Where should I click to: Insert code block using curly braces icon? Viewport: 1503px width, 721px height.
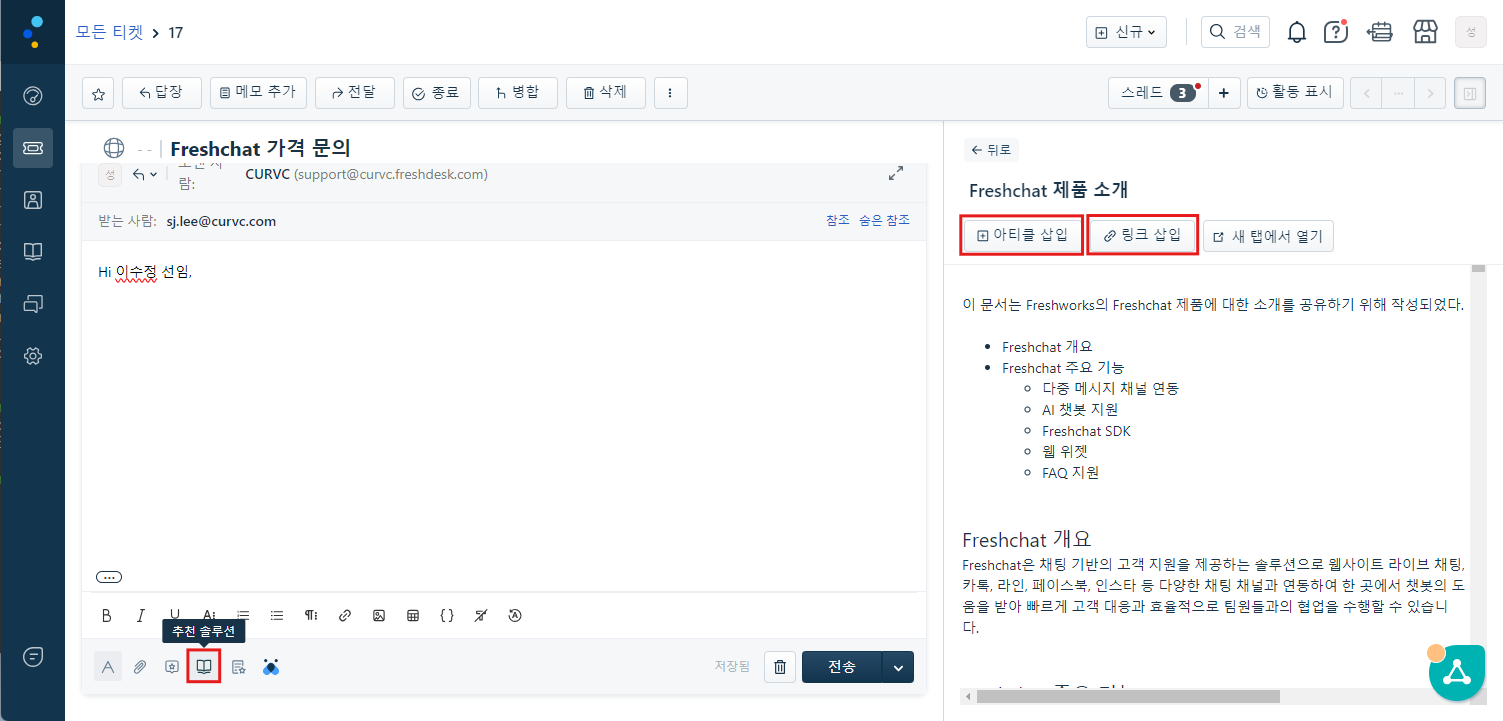coord(447,616)
